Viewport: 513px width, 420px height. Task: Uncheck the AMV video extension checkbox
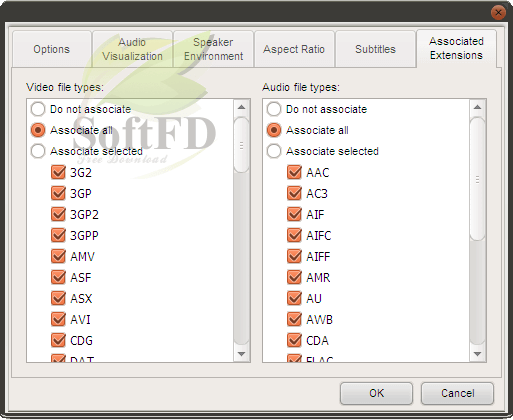coord(58,256)
